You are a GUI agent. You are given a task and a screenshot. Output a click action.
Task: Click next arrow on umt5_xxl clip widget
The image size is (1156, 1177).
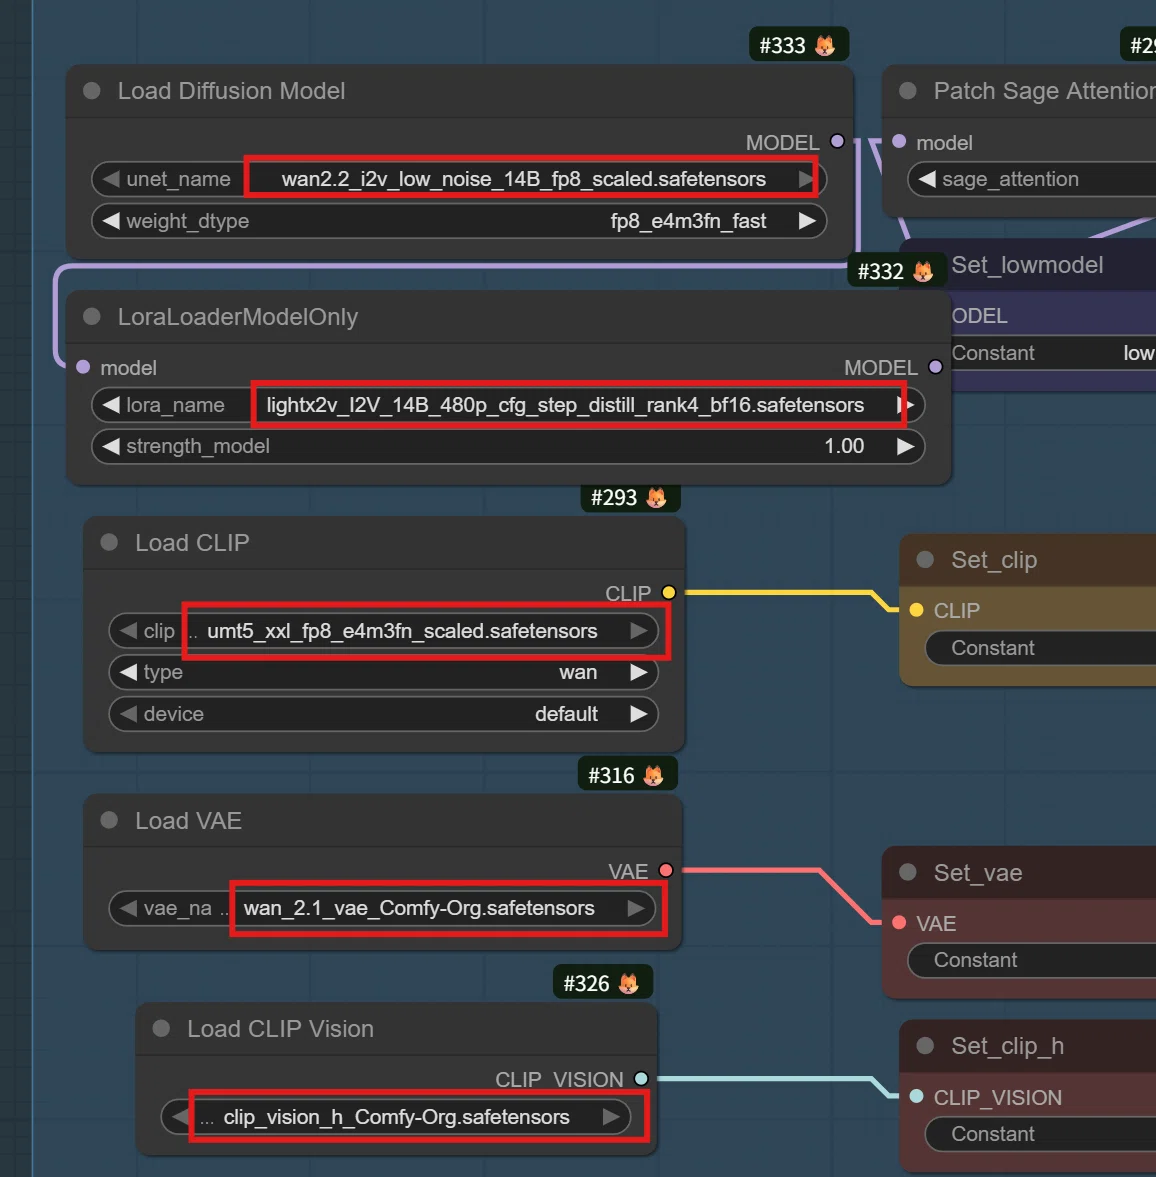[639, 631]
